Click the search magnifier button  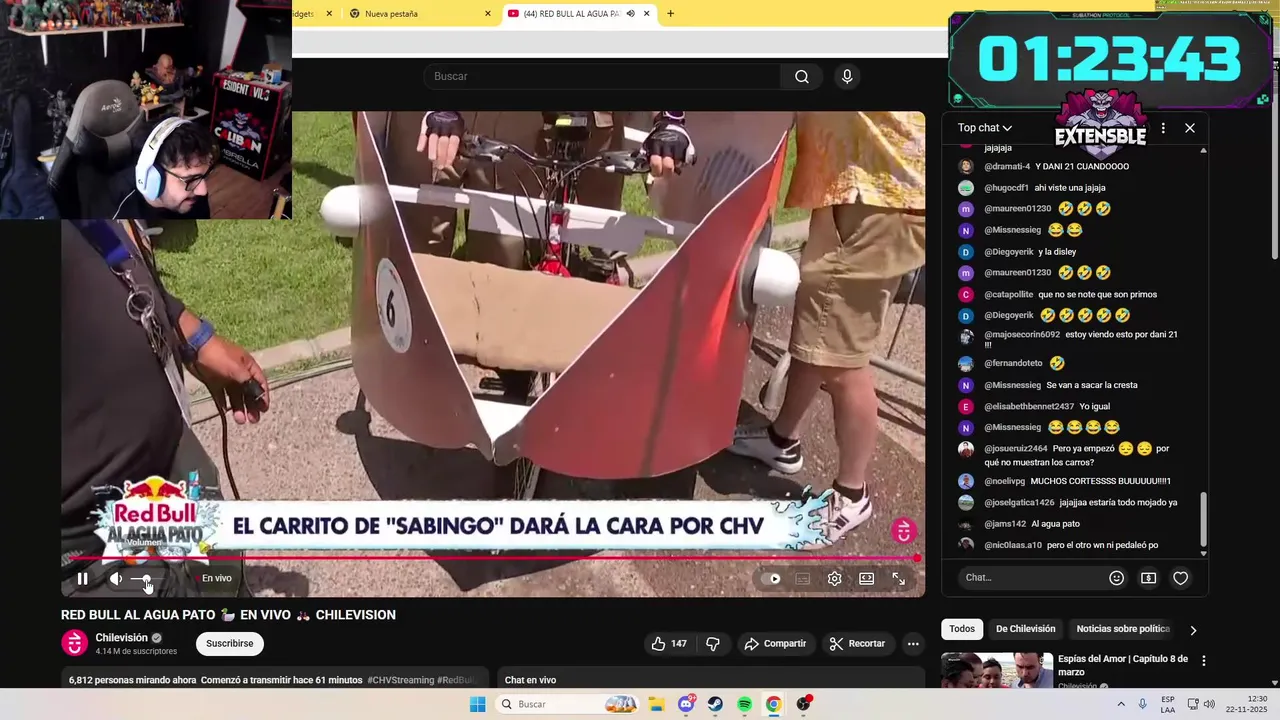pos(802,76)
